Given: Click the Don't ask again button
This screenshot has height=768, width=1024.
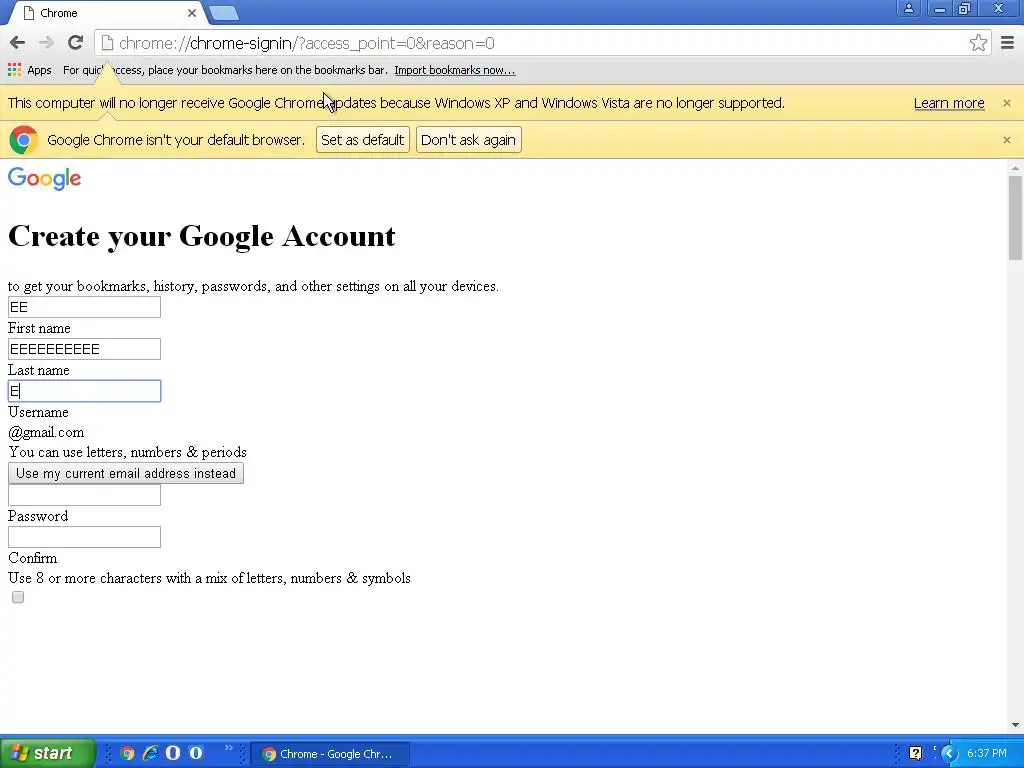Looking at the screenshot, I should (468, 140).
